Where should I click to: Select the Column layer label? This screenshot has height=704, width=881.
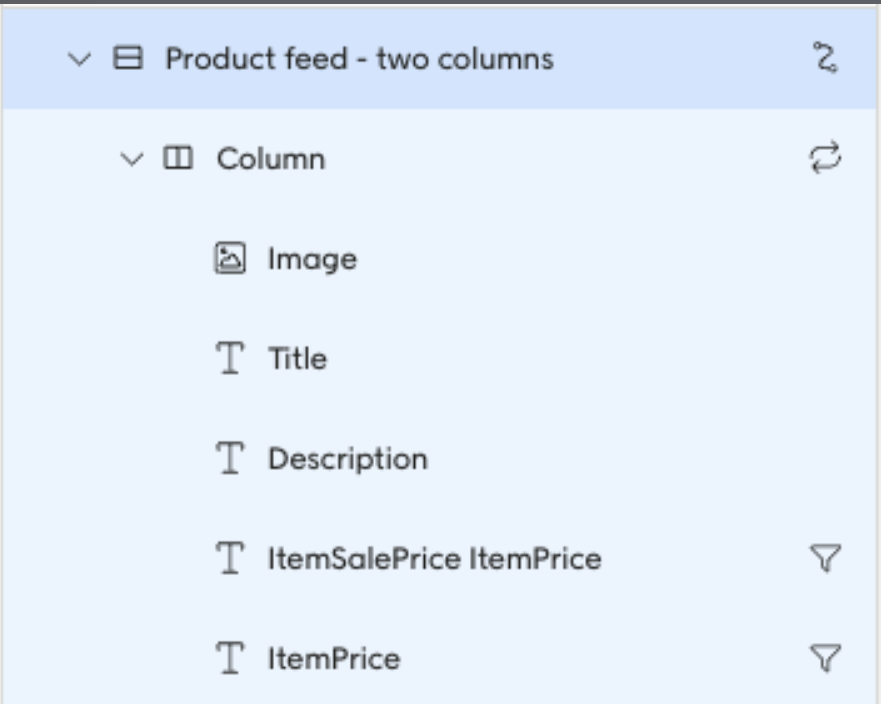(x=270, y=159)
